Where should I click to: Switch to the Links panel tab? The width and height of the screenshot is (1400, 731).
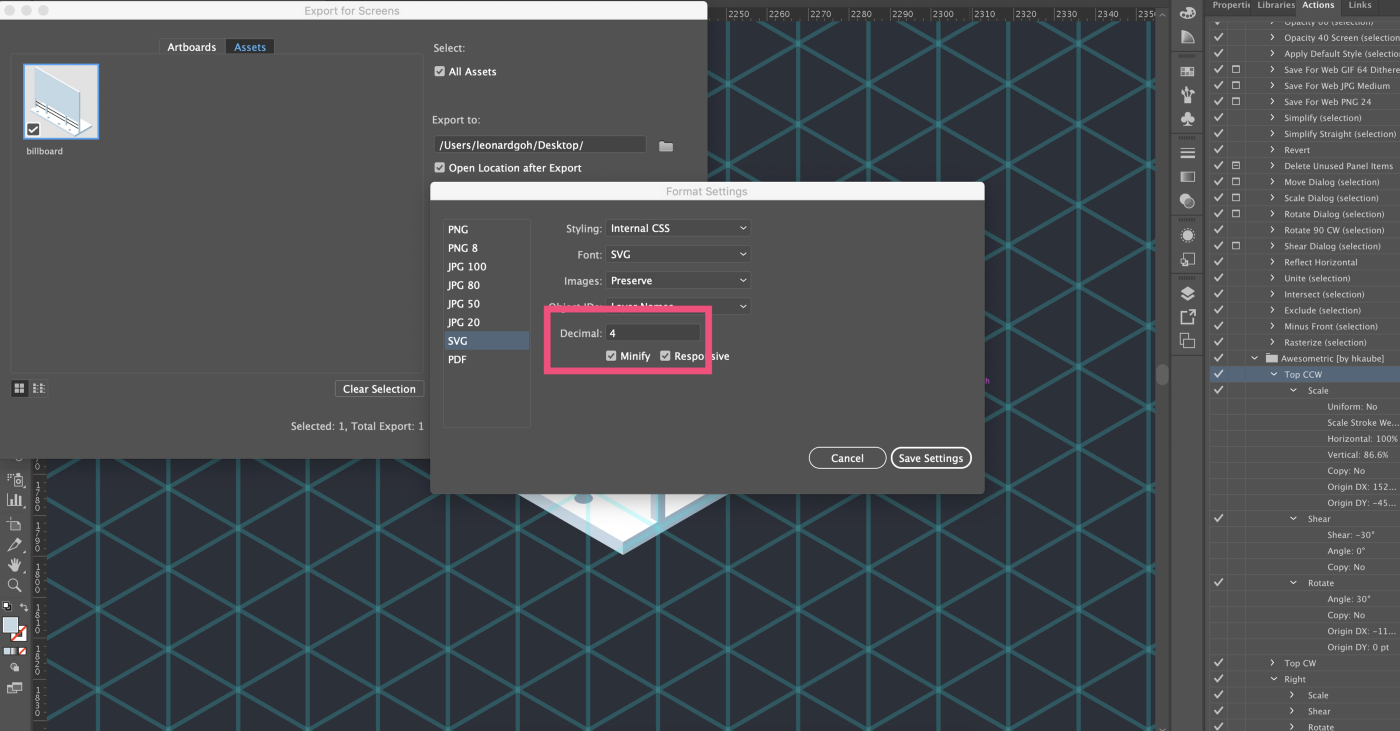pyautogui.click(x=1360, y=5)
